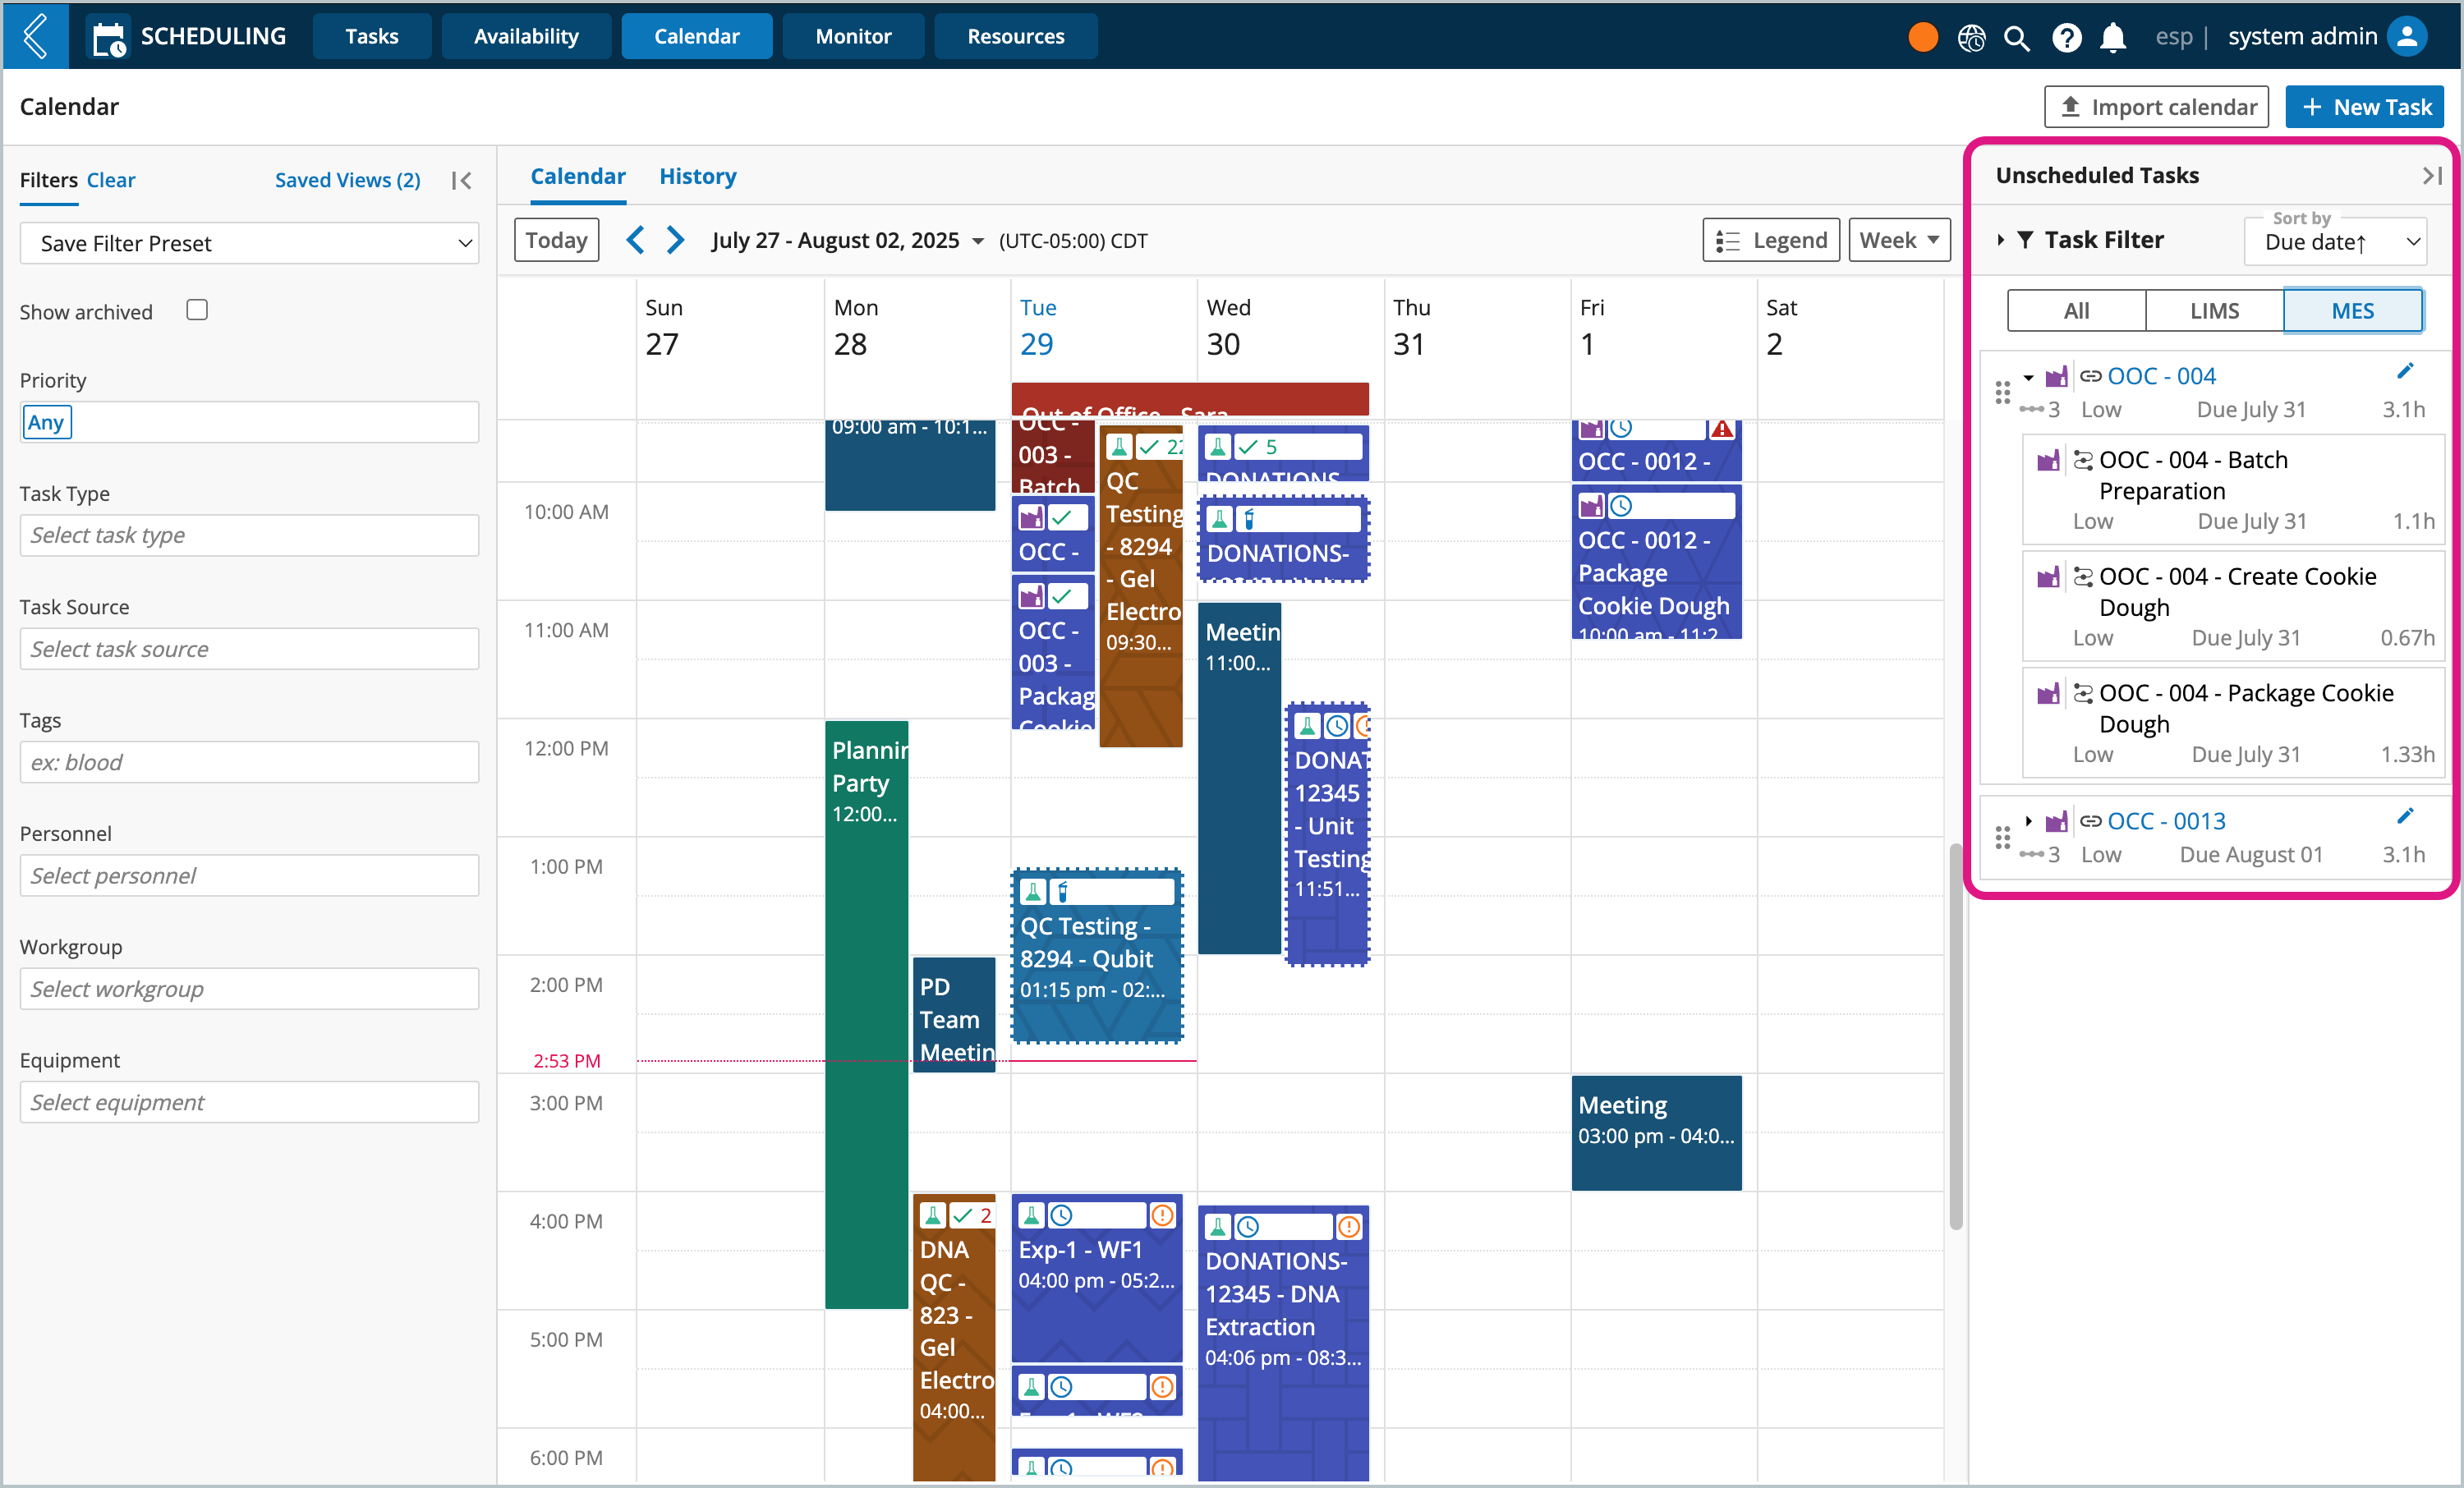Collapse the Unscheduled Tasks panel
The image size is (2464, 1488).
2432,175
